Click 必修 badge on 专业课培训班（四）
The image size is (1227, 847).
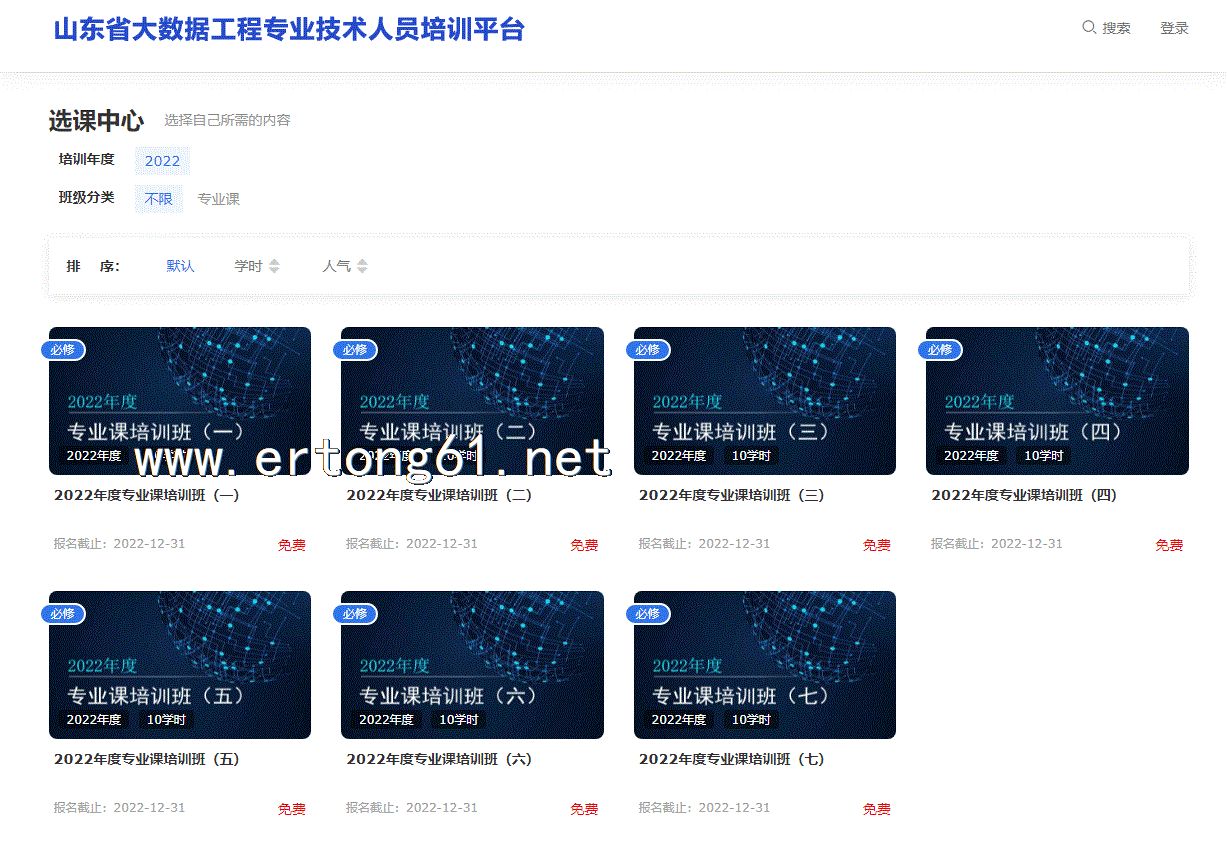(940, 350)
